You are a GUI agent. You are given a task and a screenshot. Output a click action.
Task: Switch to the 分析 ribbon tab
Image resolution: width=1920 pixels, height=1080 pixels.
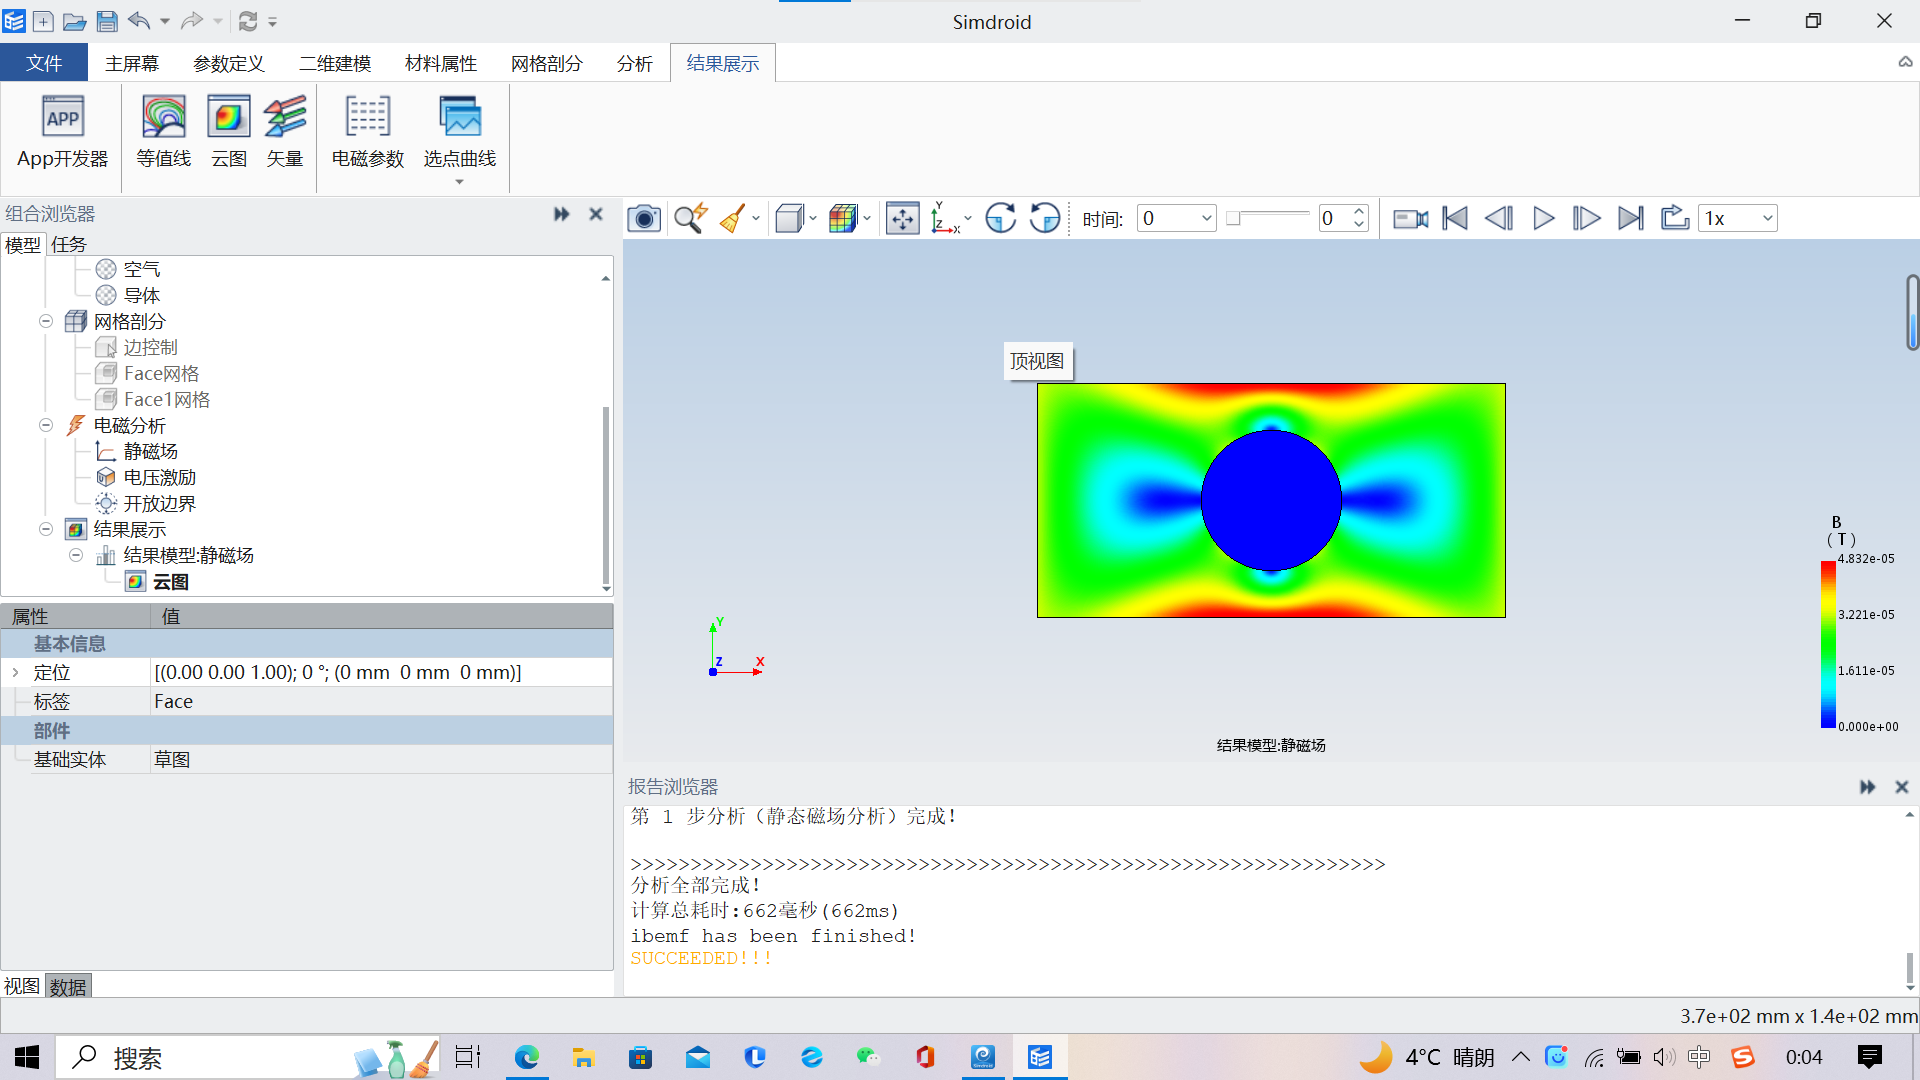pos(635,63)
